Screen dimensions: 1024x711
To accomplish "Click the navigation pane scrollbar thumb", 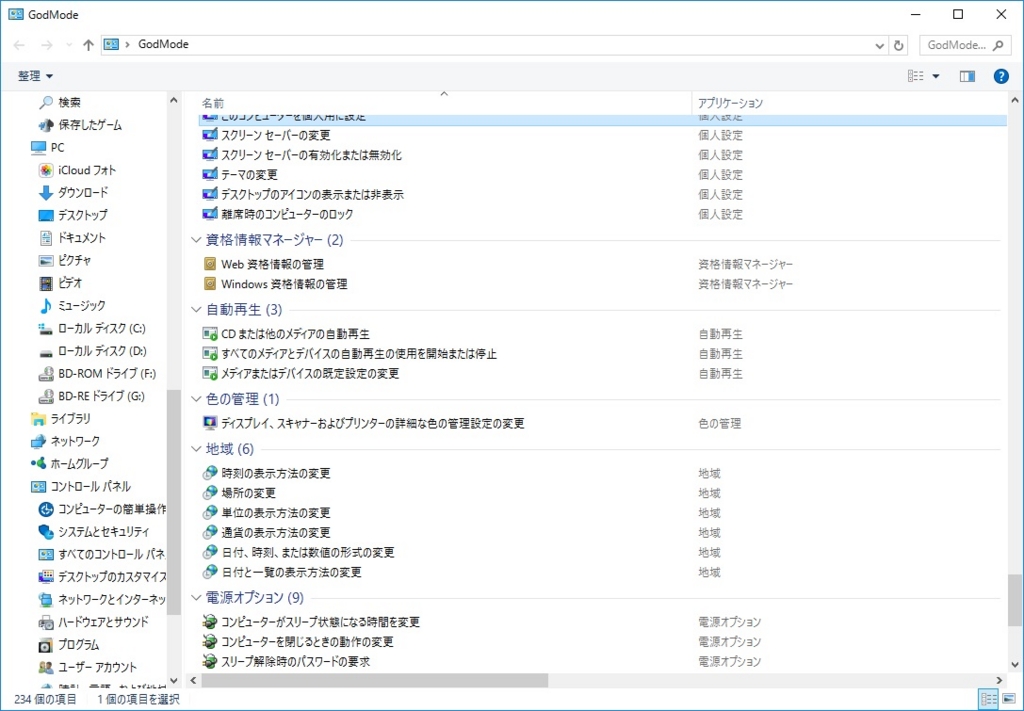I will 174,502.
